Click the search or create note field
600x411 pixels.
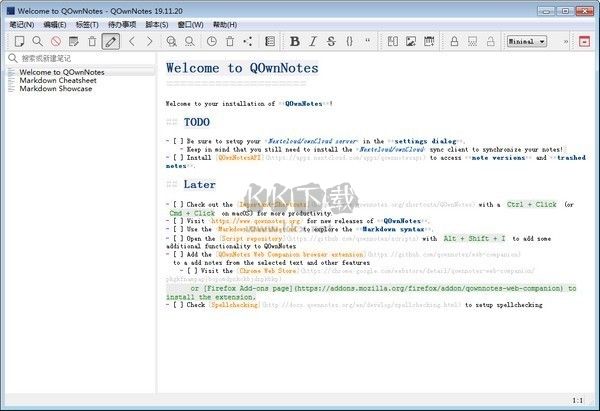(81, 58)
